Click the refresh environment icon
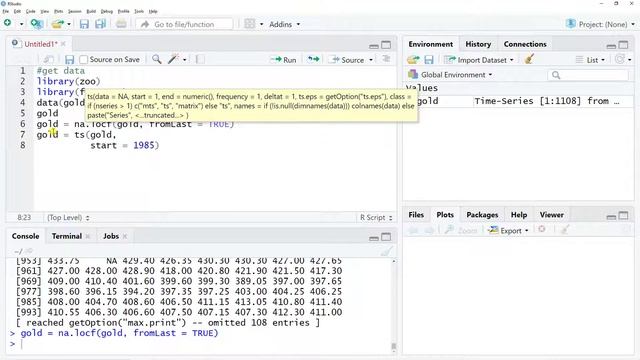 [620, 60]
